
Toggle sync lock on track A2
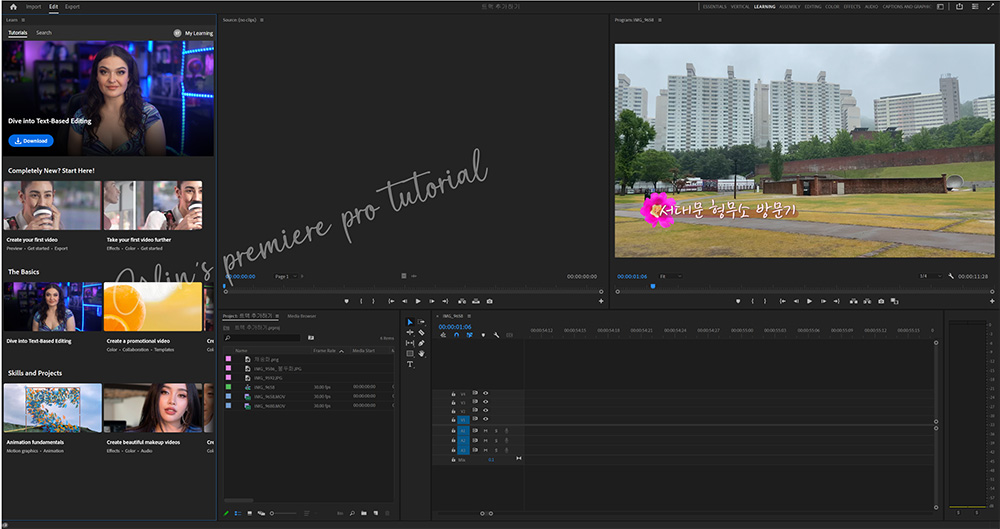pos(475,440)
